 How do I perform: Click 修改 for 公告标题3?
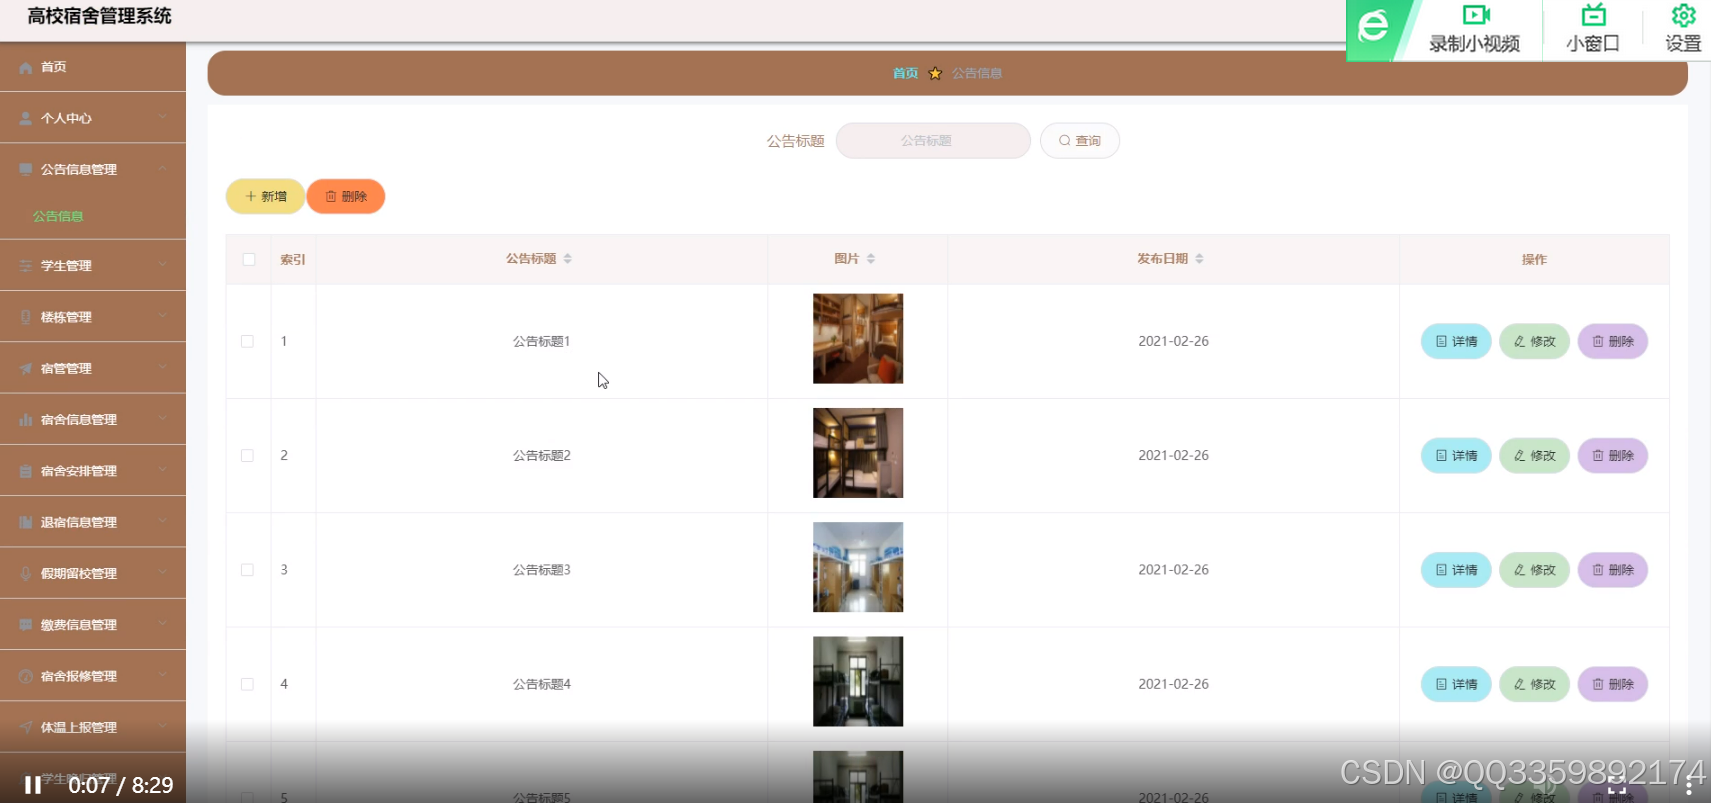tap(1534, 570)
